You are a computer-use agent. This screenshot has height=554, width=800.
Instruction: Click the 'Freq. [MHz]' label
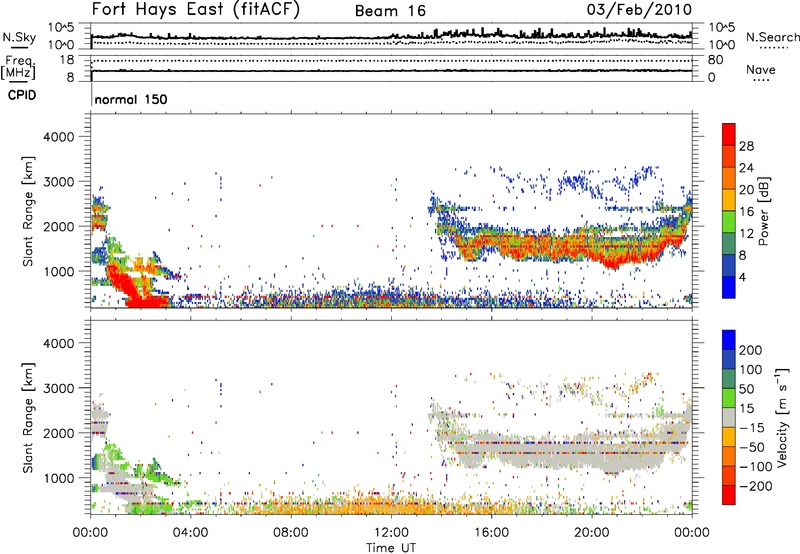click(x=18, y=68)
